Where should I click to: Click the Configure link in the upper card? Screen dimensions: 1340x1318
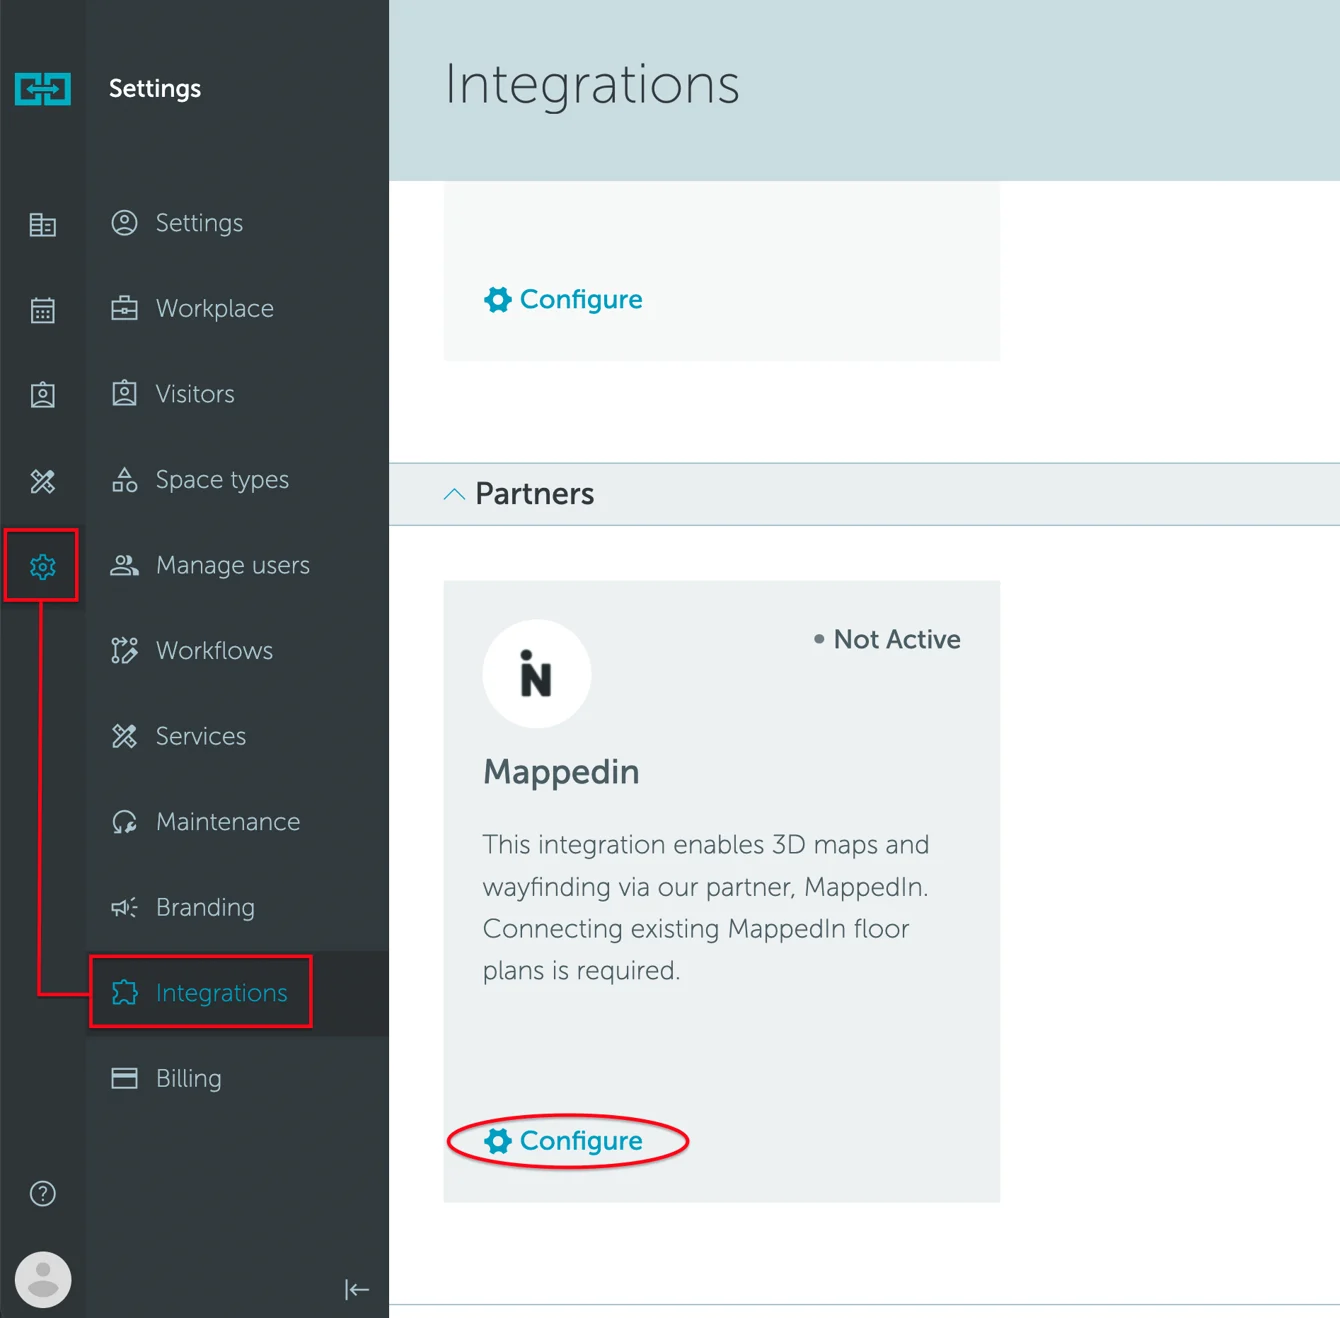coord(562,299)
